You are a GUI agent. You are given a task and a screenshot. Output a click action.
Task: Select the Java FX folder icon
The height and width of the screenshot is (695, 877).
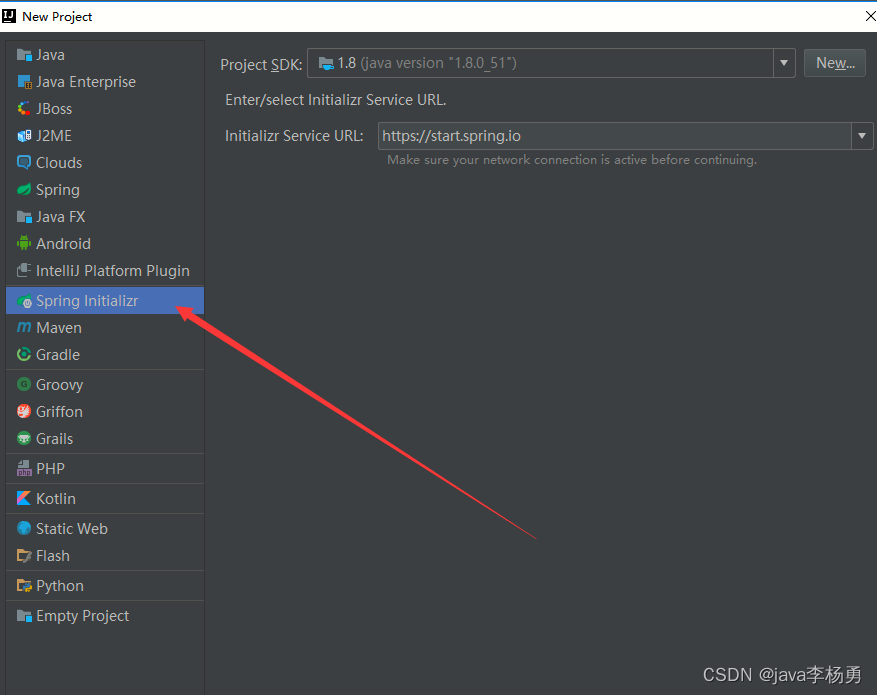point(24,217)
